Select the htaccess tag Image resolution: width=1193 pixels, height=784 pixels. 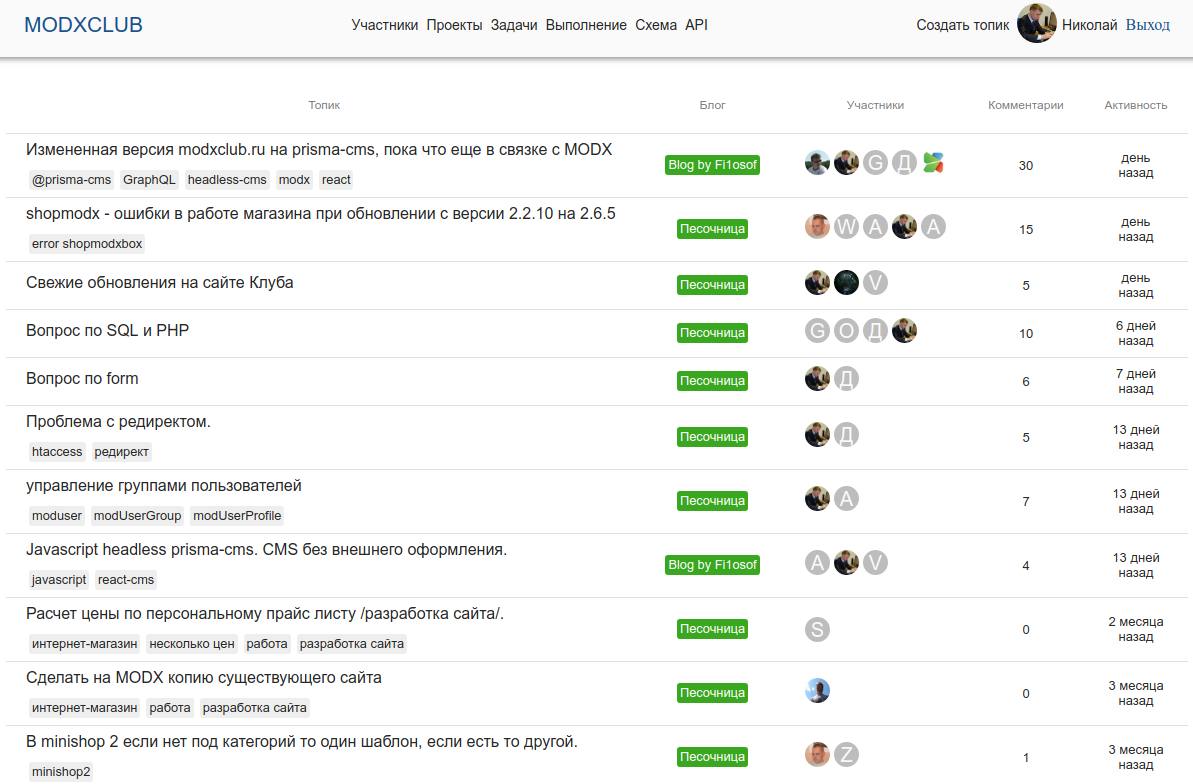point(56,452)
